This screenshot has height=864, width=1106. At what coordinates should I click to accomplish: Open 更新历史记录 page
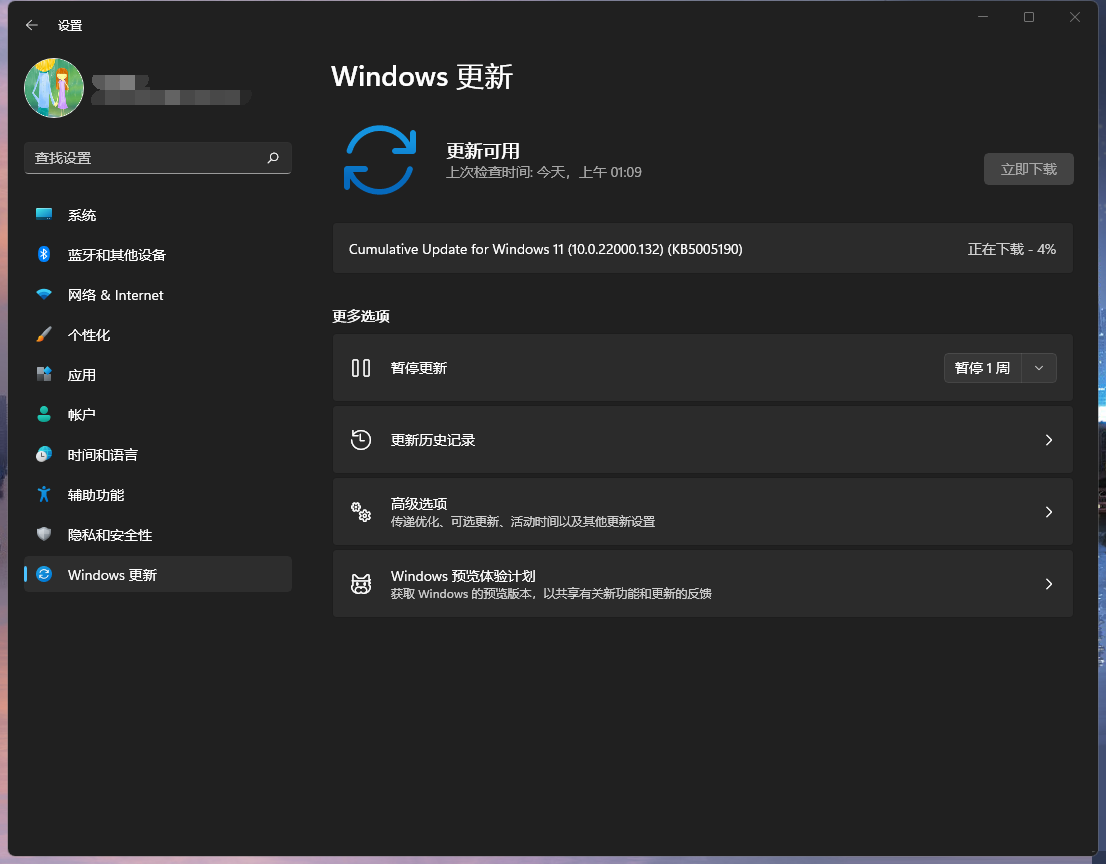(703, 439)
